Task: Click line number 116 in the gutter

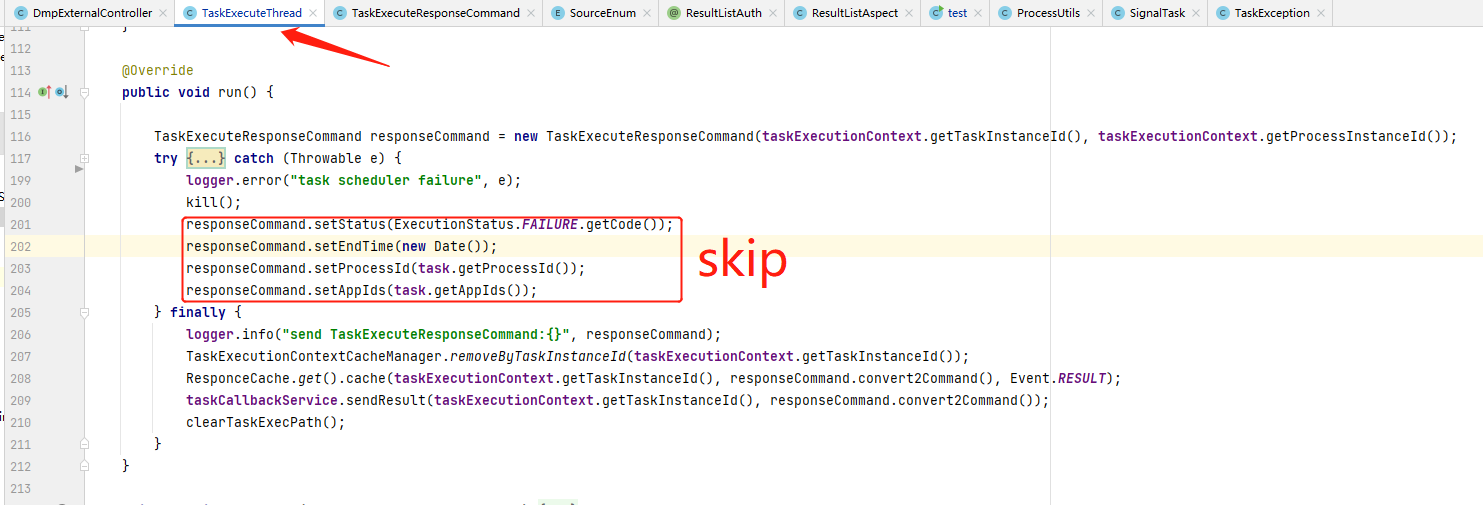Action: [x=20, y=136]
